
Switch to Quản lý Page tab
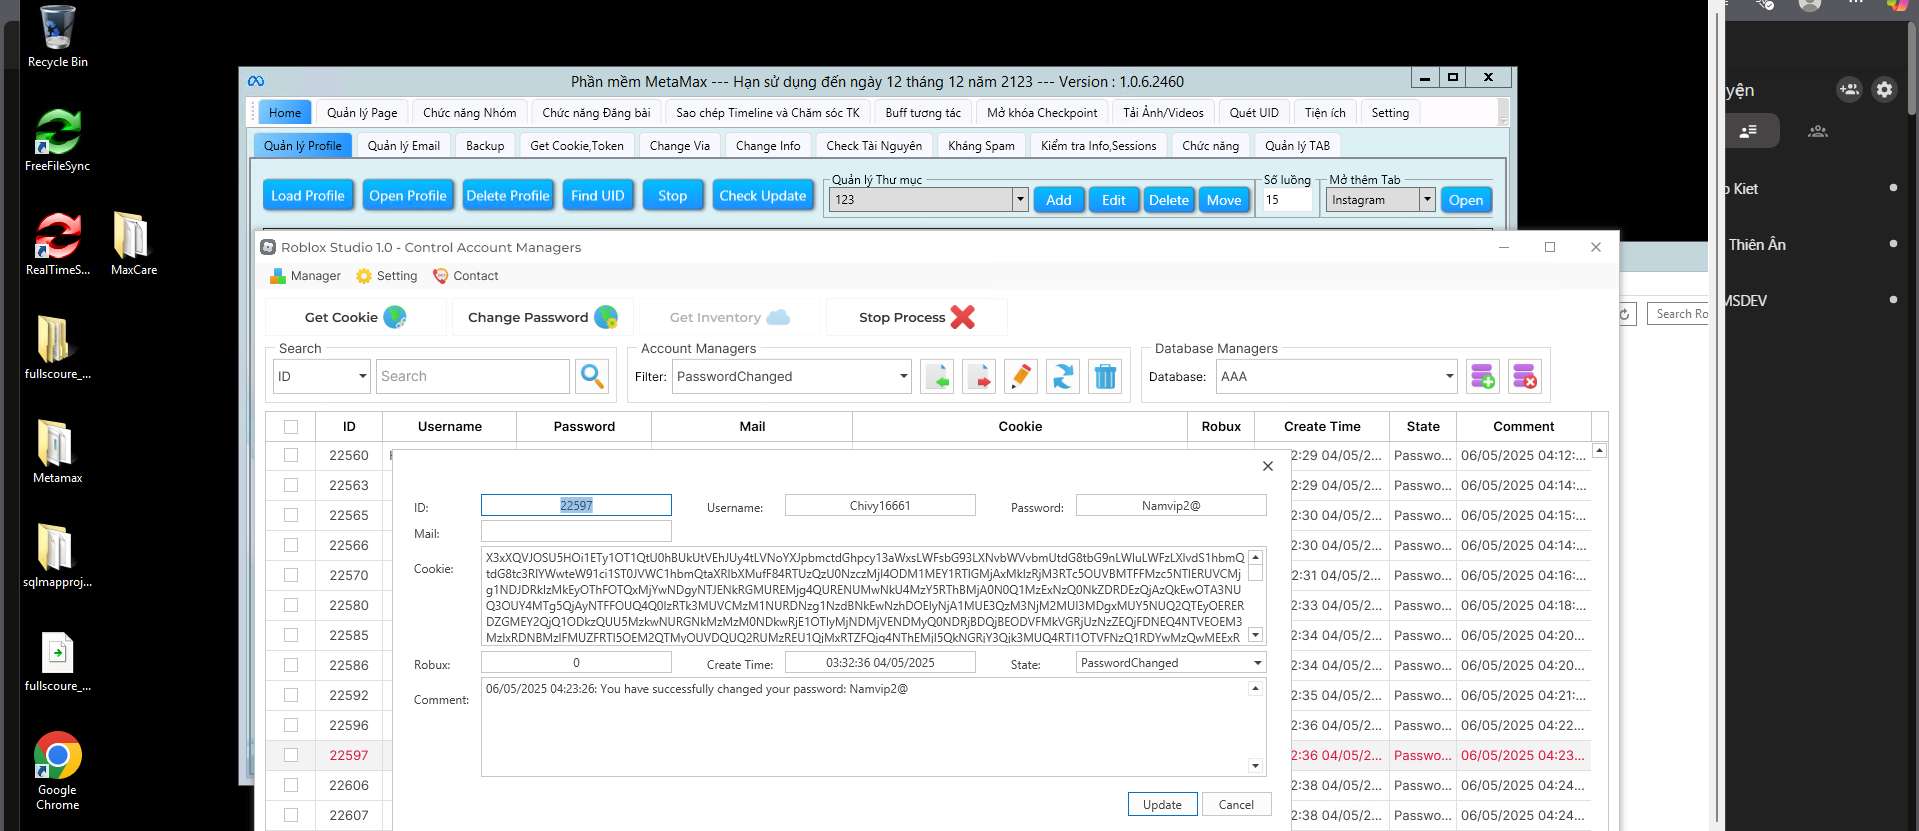click(x=362, y=113)
